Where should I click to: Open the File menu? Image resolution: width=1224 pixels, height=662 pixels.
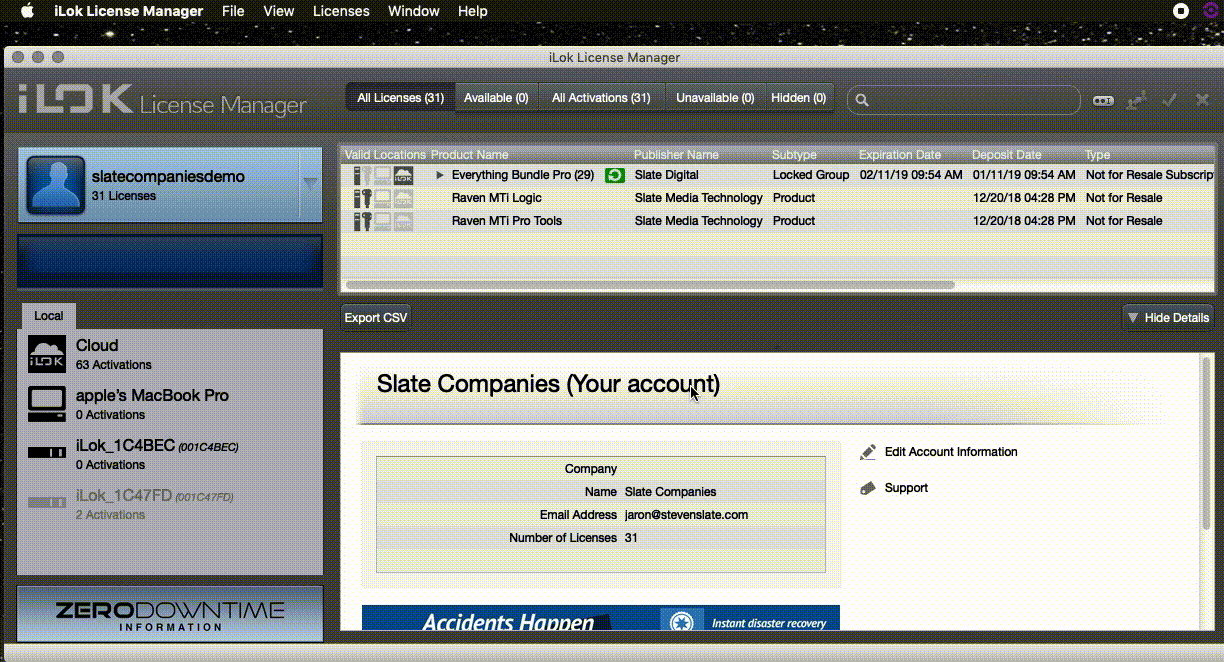pyautogui.click(x=233, y=11)
